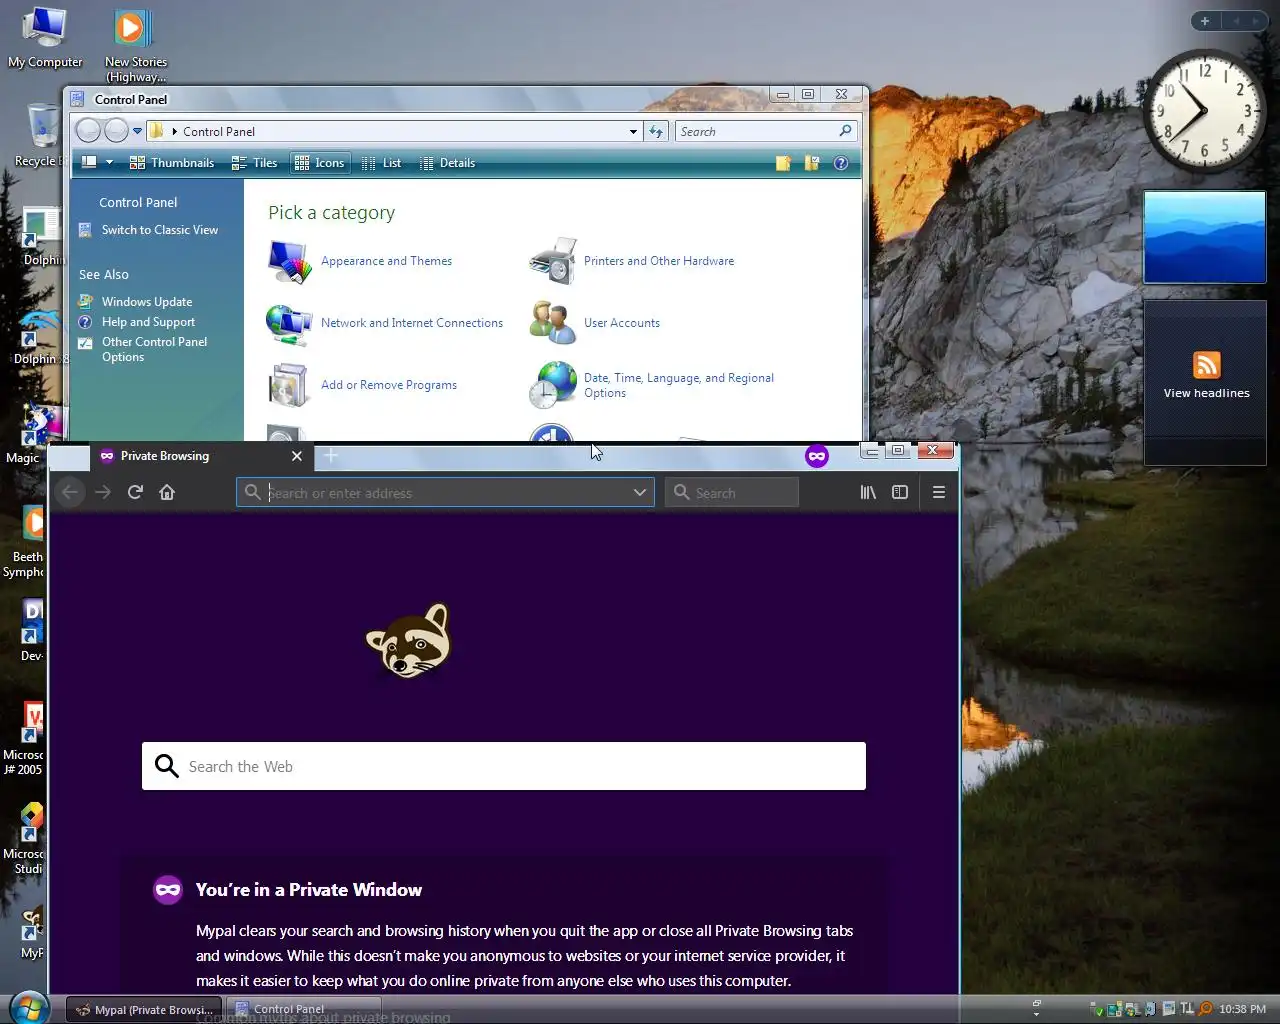Screen dimensions: 1280x1024
Task: Open the Control Panel layout pane dropdown arrow
Action: click(109, 163)
